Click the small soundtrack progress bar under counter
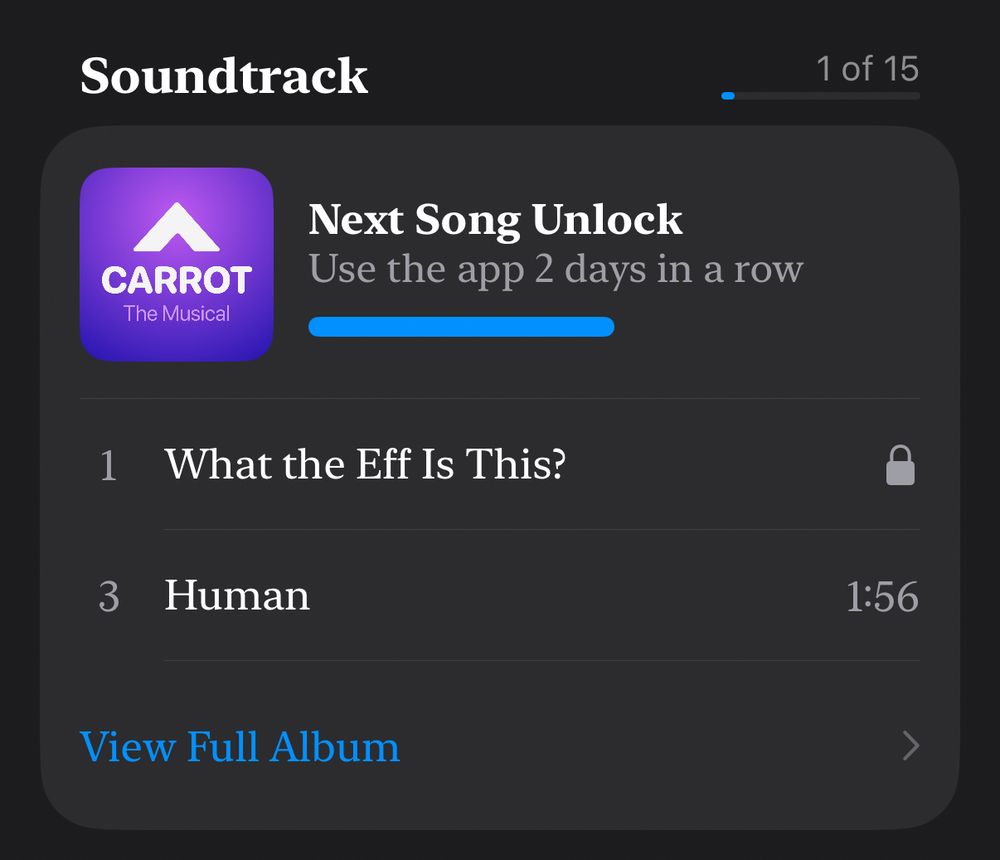The width and height of the screenshot is (1000, 860). coord(820,96)
